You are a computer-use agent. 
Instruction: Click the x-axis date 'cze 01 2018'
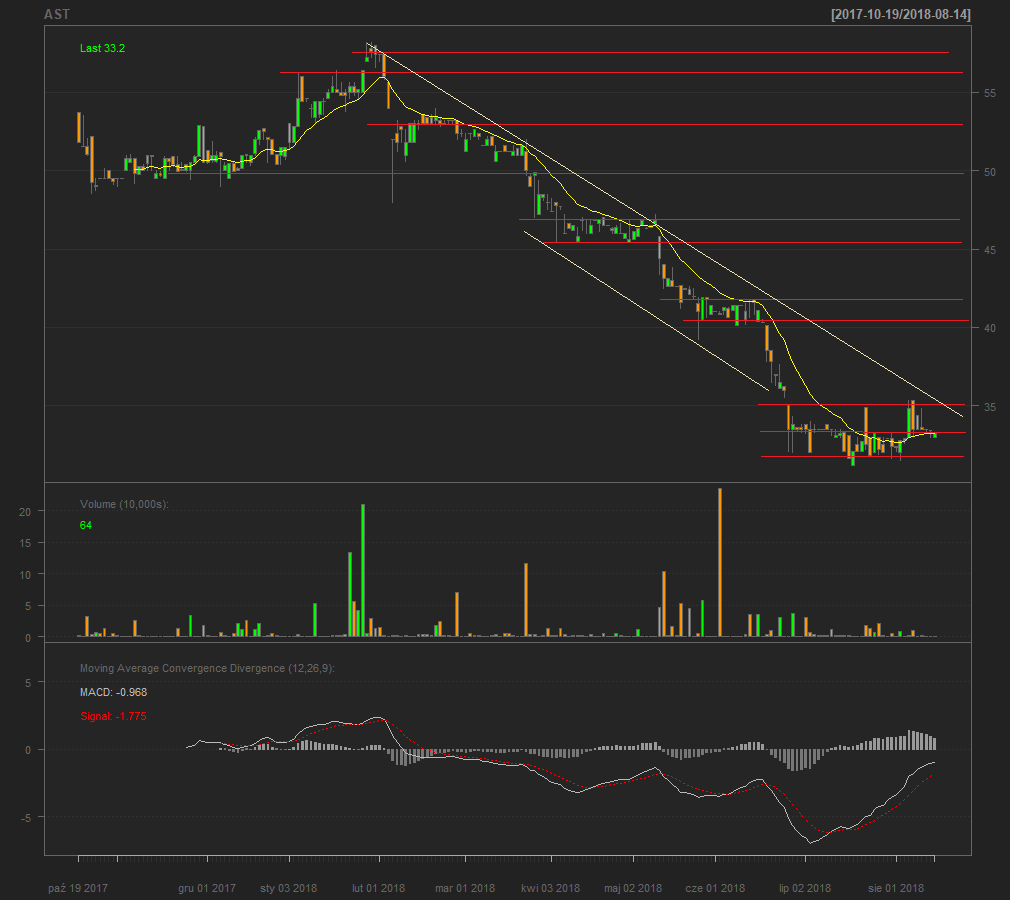[x=715, y=888]
